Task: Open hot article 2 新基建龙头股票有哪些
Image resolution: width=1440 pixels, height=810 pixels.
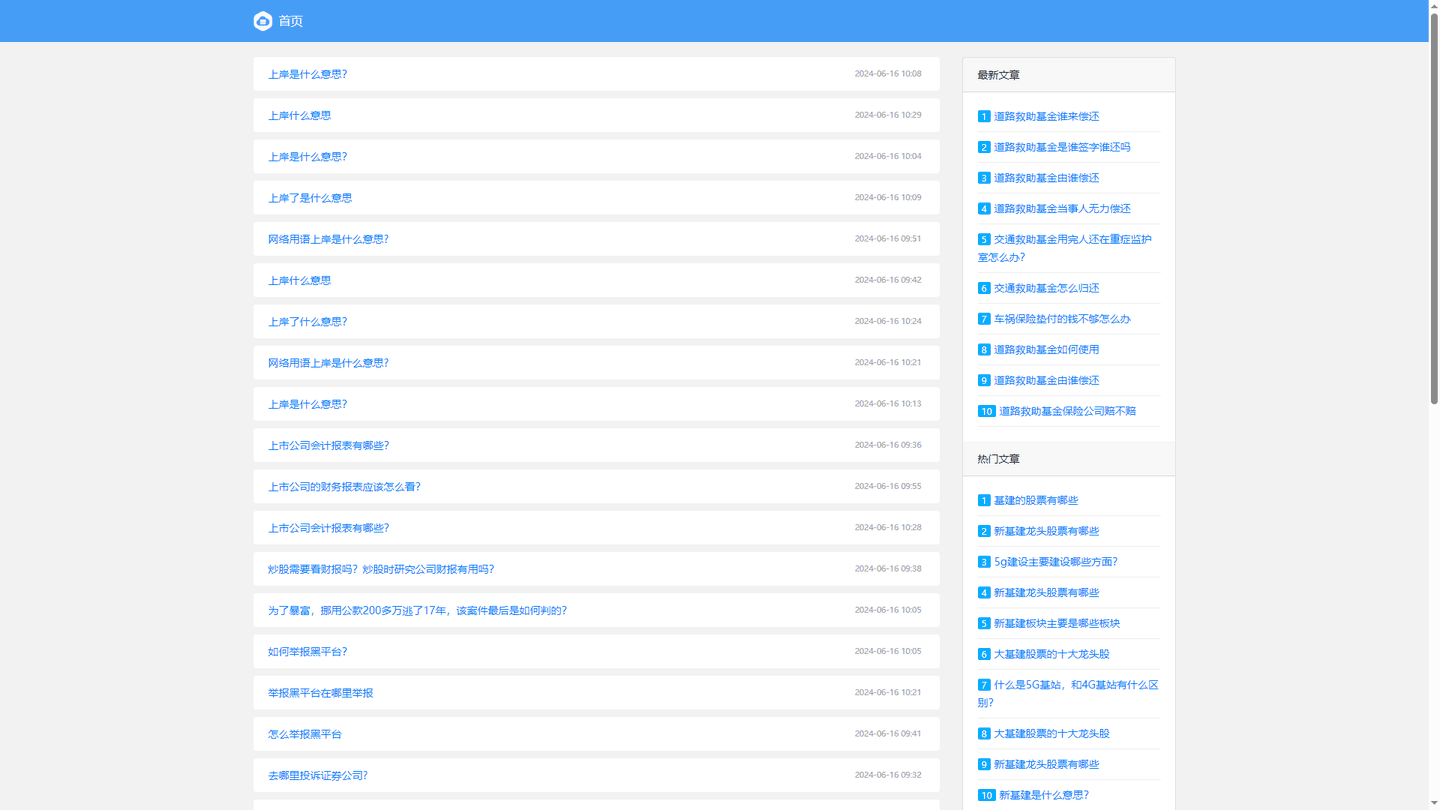Action: [1046, 531]
